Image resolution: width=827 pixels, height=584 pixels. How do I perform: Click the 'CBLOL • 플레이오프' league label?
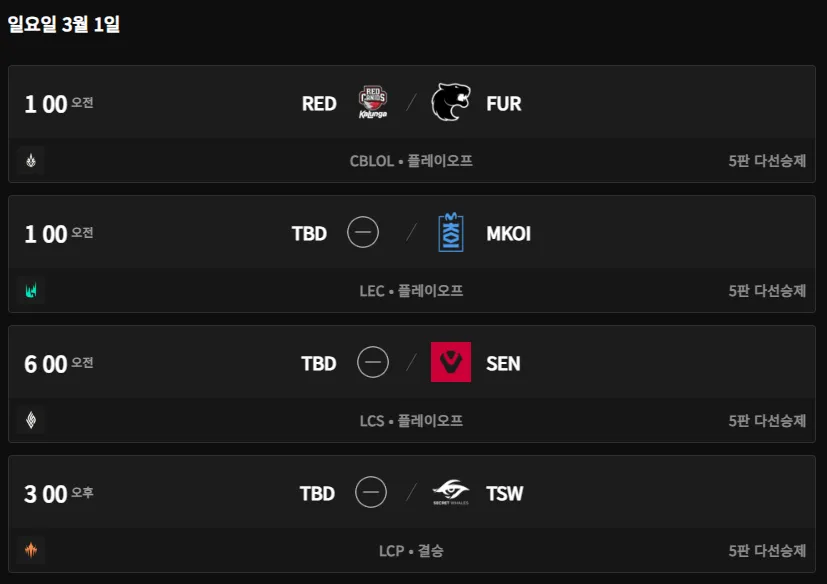pos(411,161)
